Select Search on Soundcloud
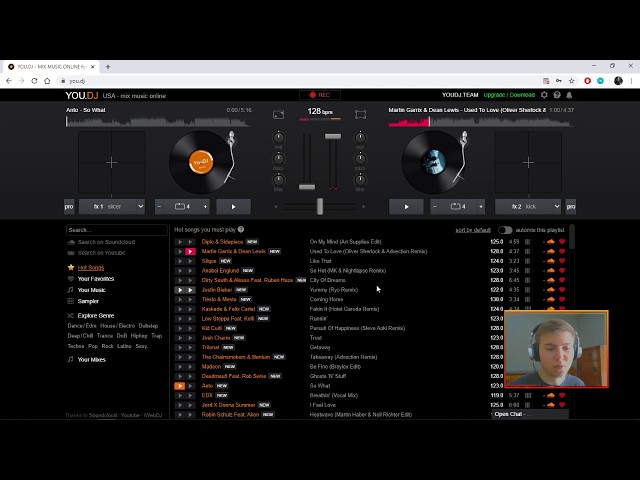Screen dimensions: 640x480 106,242
